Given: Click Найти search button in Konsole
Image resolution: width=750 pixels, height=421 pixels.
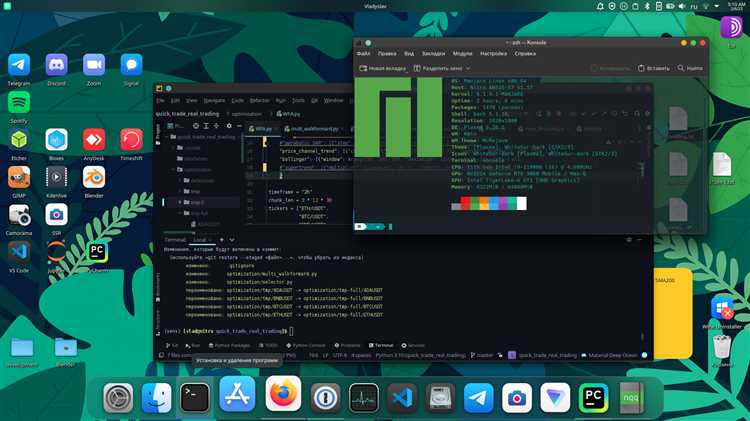Looking at the screenshot, I should tap(690, 68).
